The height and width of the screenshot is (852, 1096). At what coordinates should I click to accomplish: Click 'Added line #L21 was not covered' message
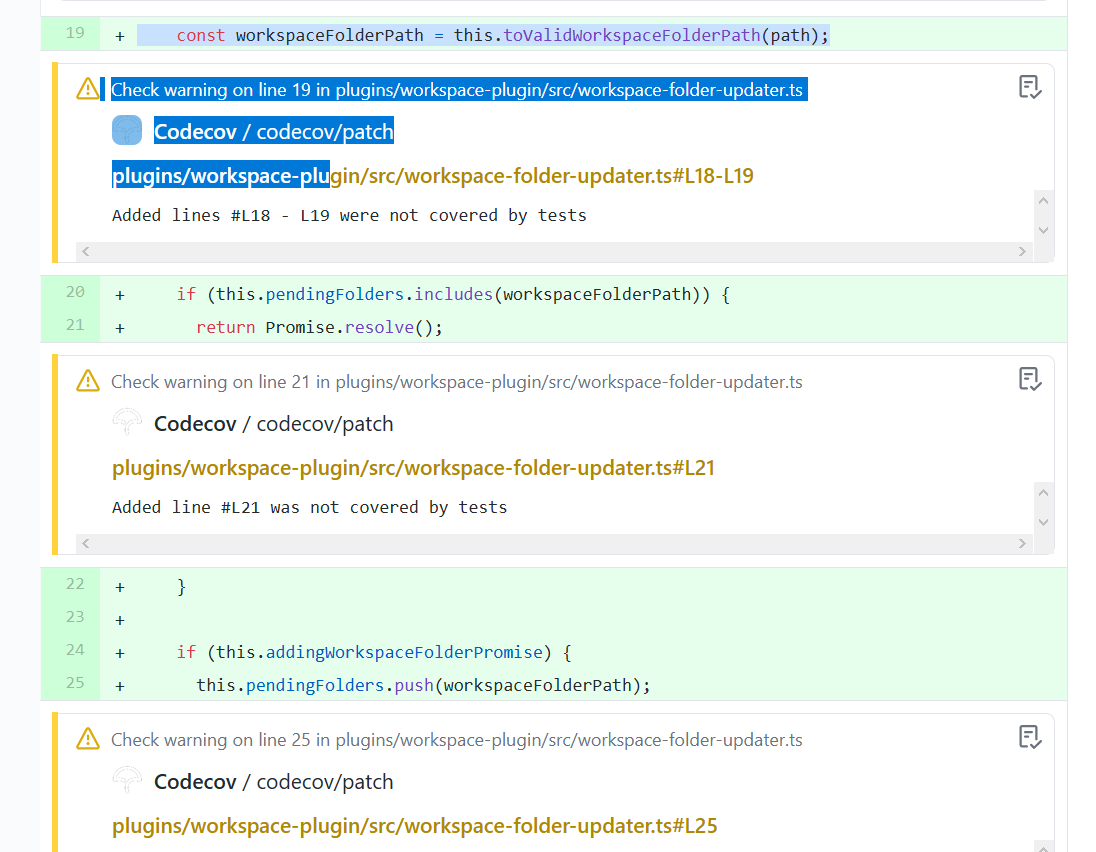point(310,507)
